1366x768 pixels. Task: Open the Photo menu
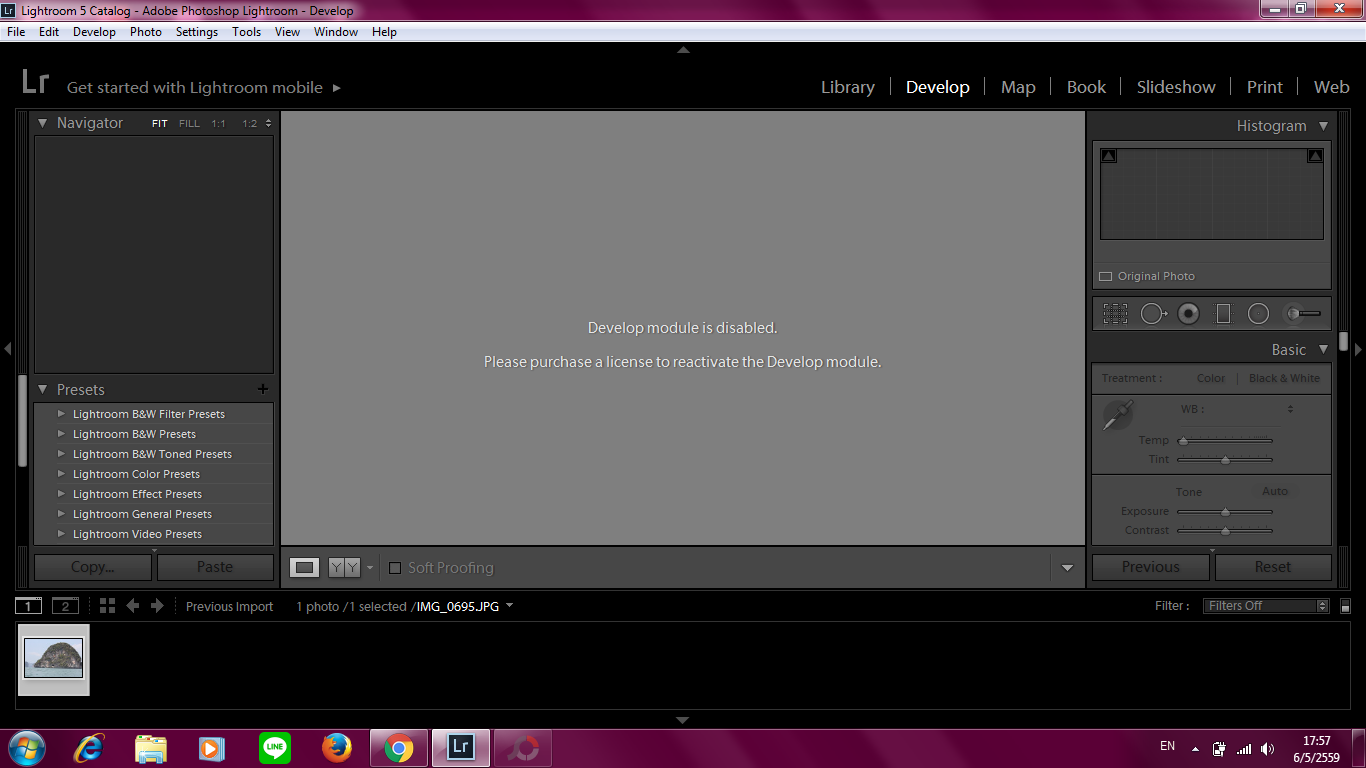click(145, 32)
